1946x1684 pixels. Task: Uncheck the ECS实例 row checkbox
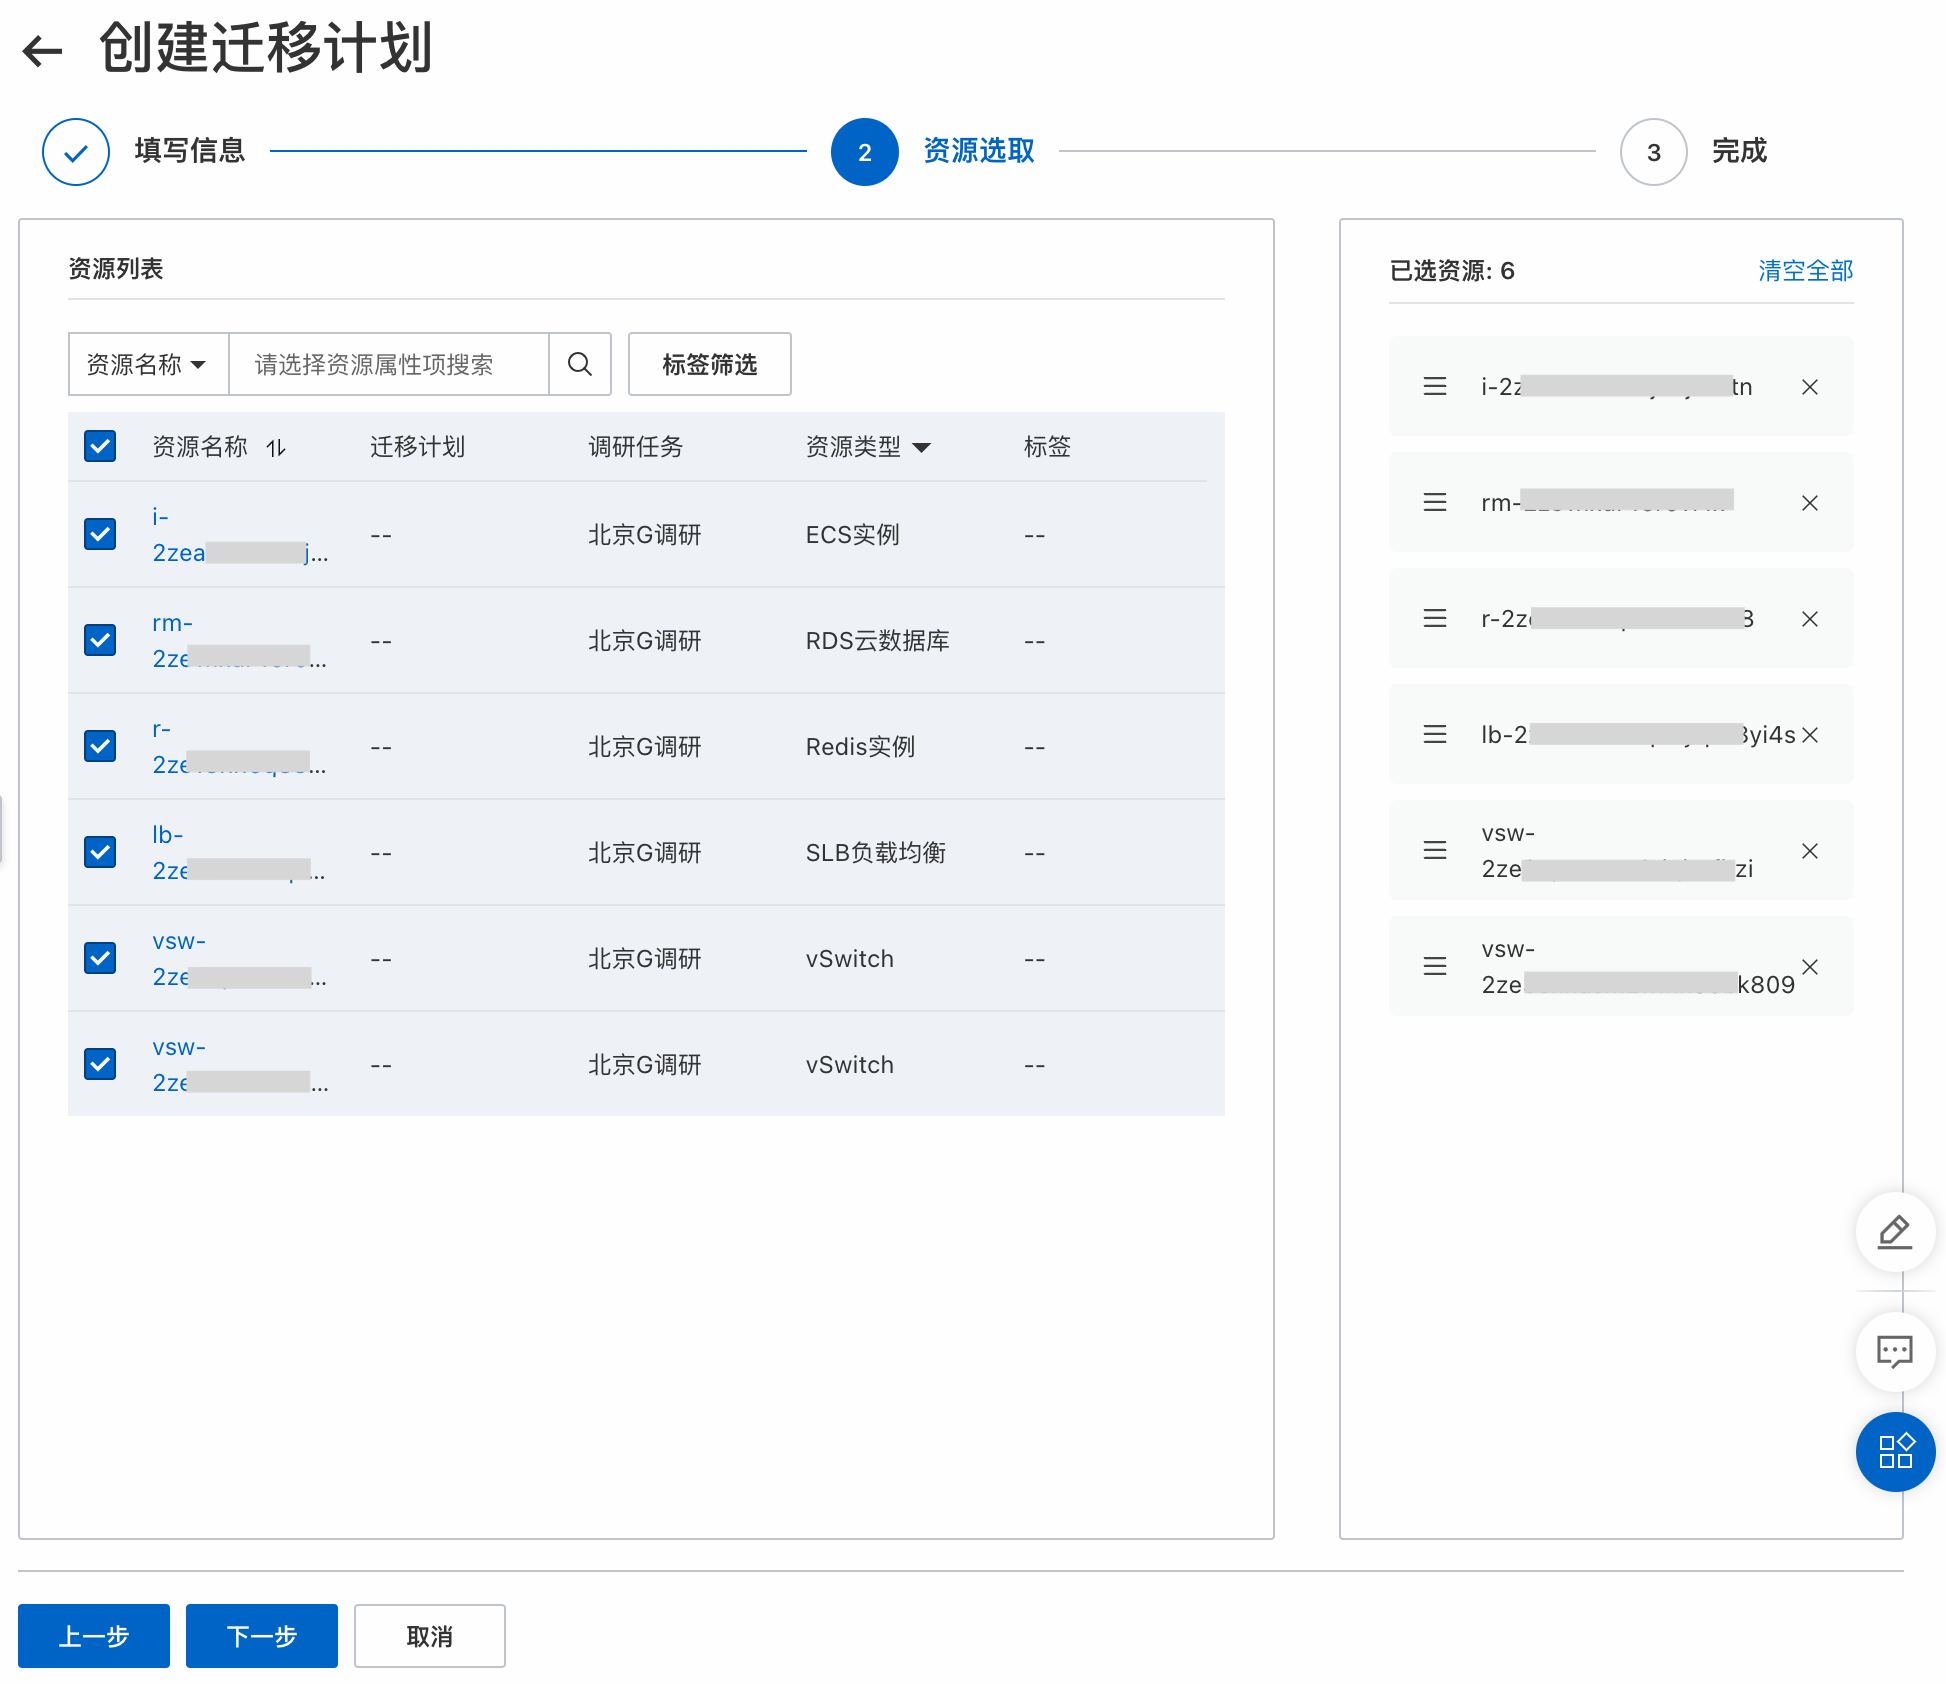pyautogui.click(x=100, y=534)
